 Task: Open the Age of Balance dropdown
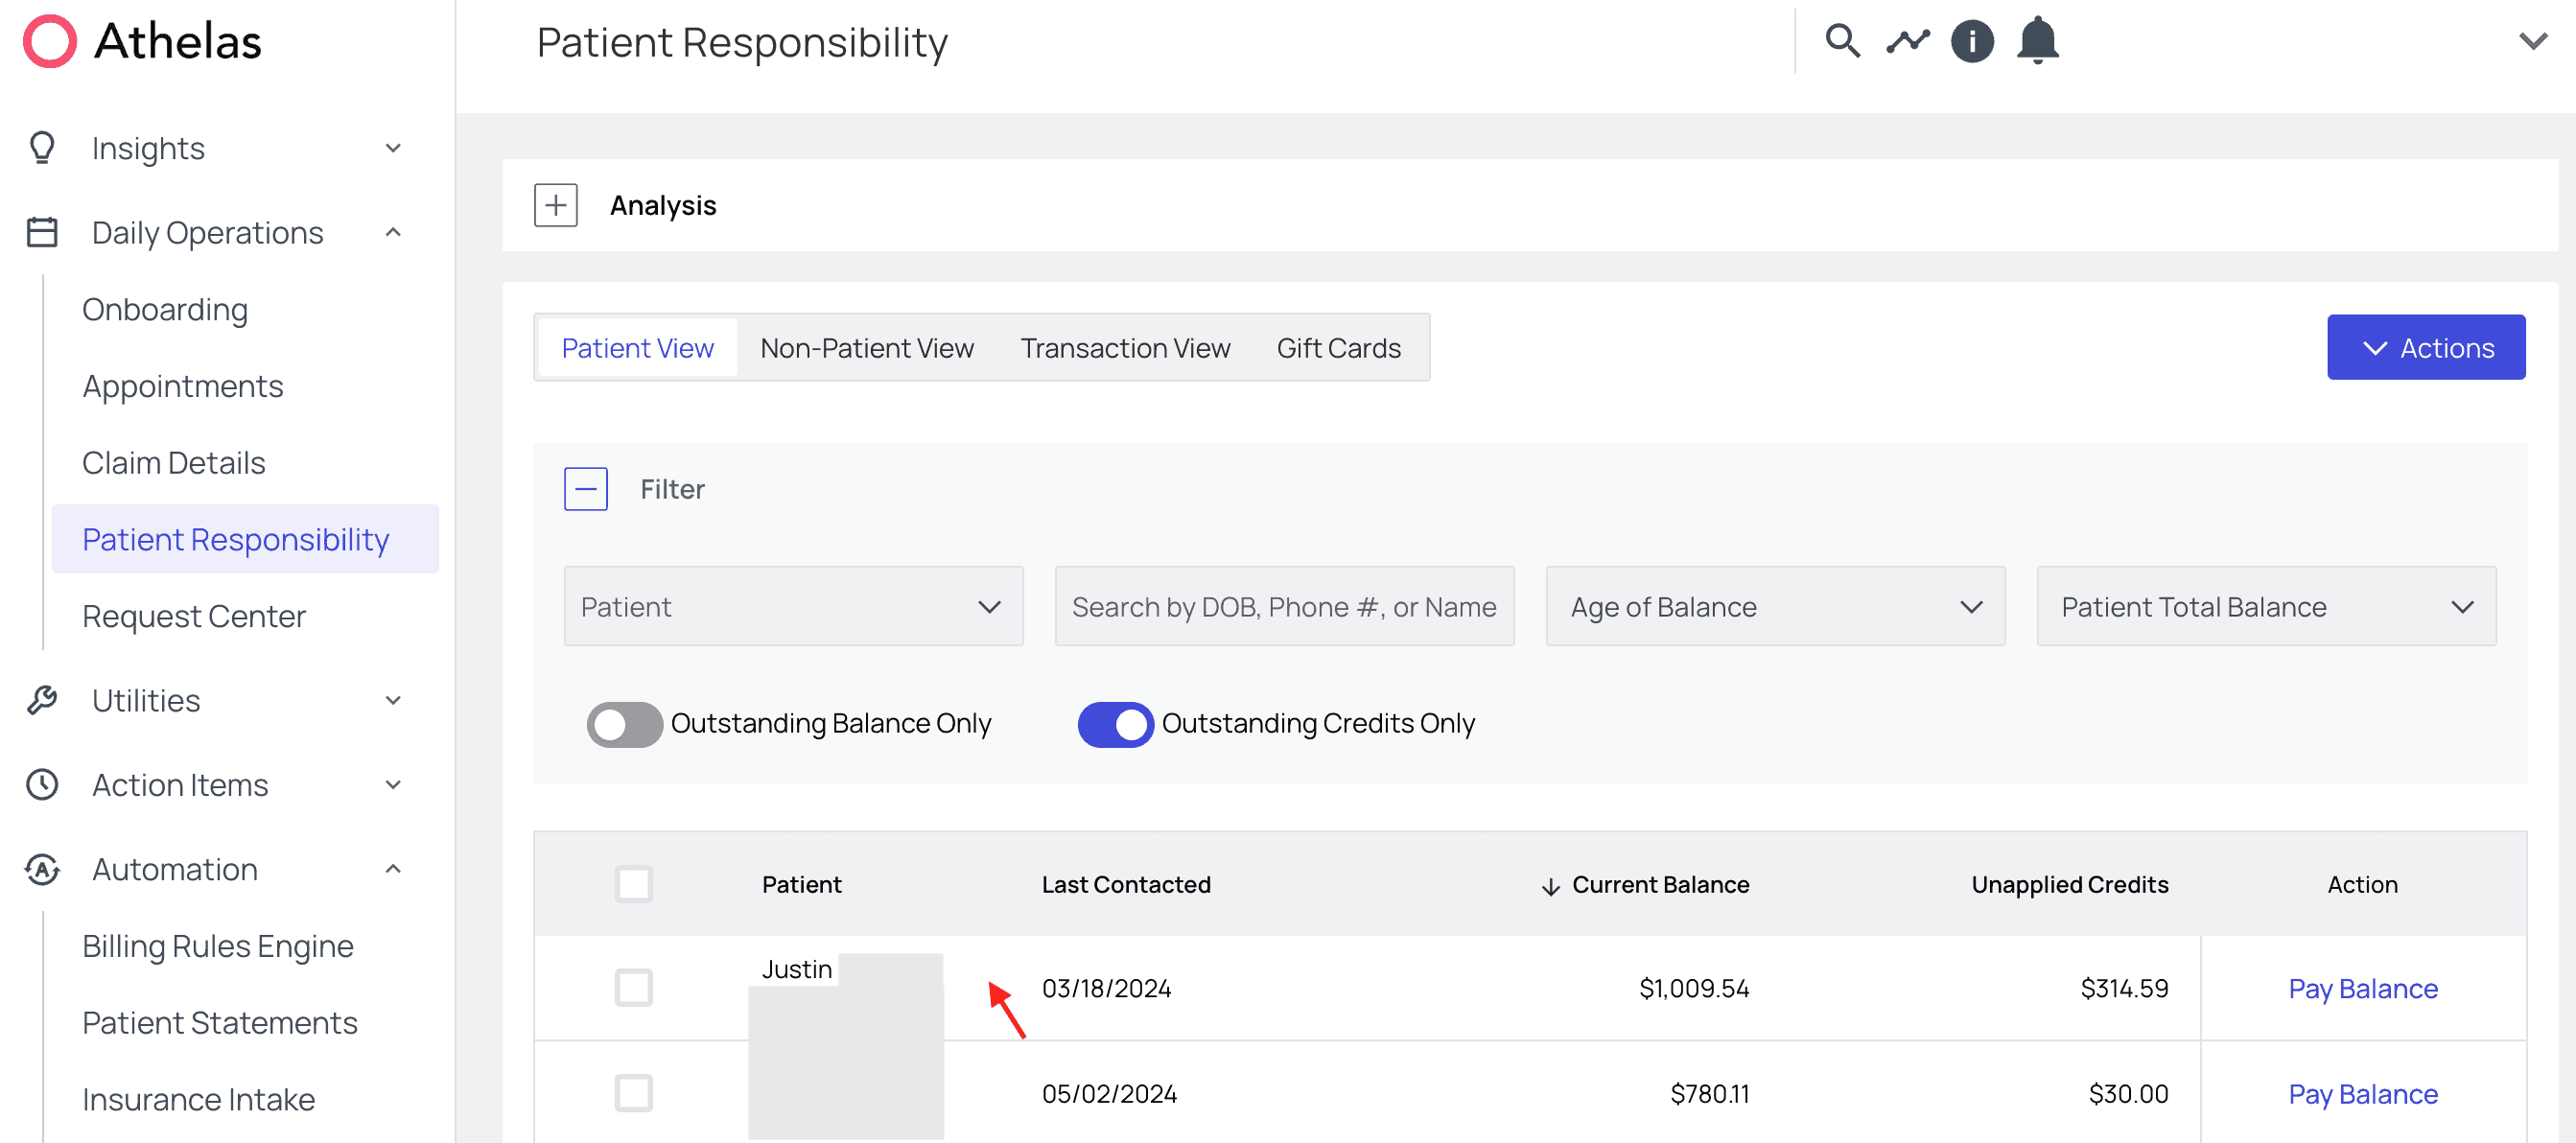(1775, 606)
